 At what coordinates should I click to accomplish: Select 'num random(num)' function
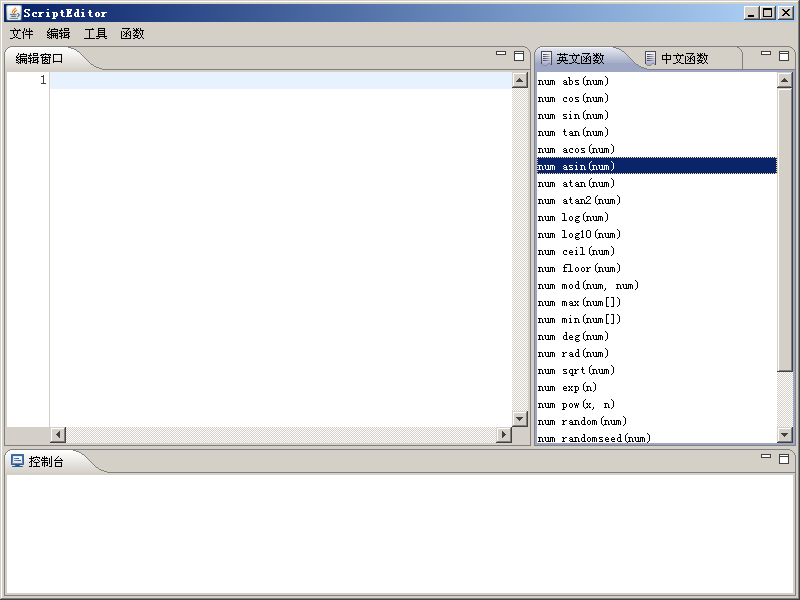pos(657,421)
